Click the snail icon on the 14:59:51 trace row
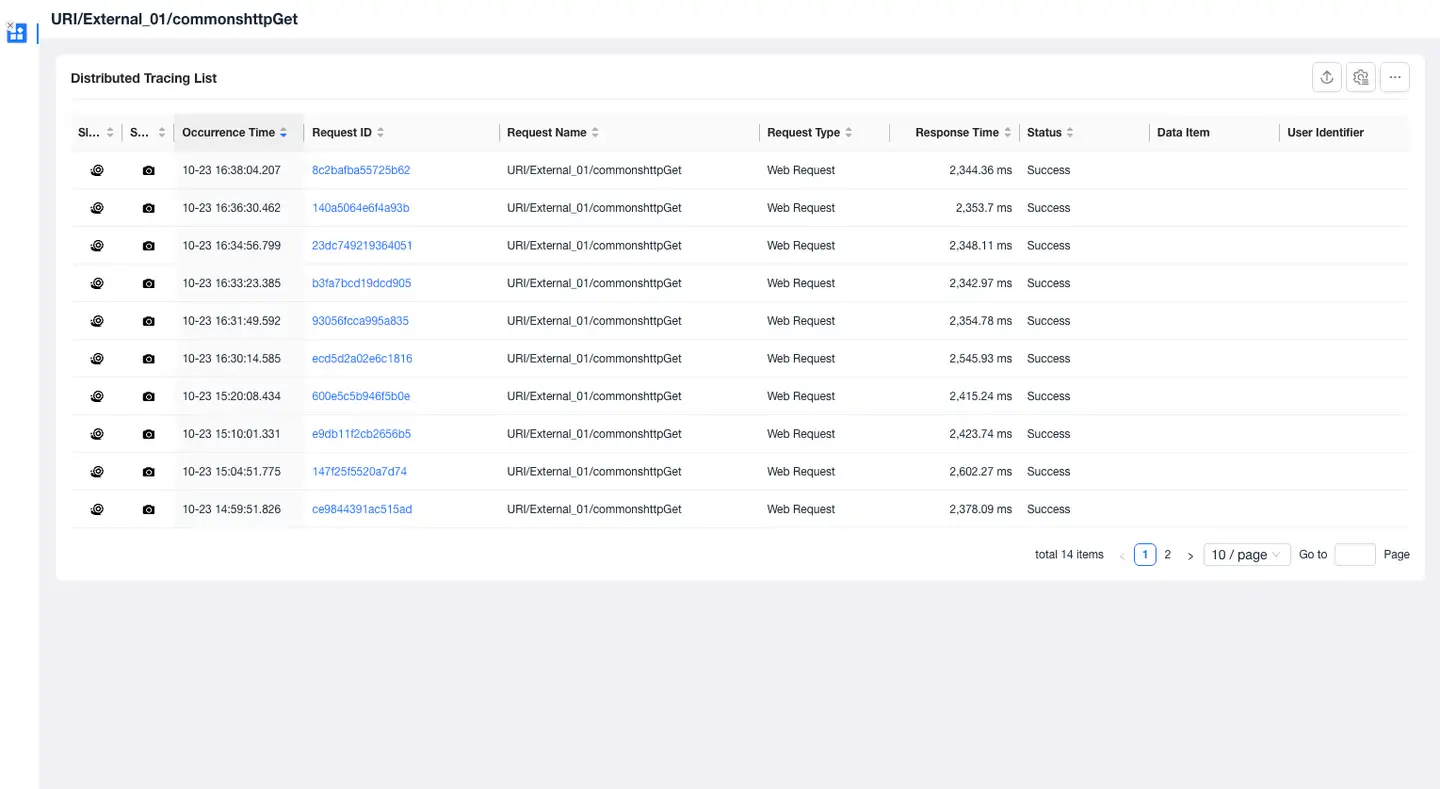This screenshot has height=789, width=1440. pos(97,509)
